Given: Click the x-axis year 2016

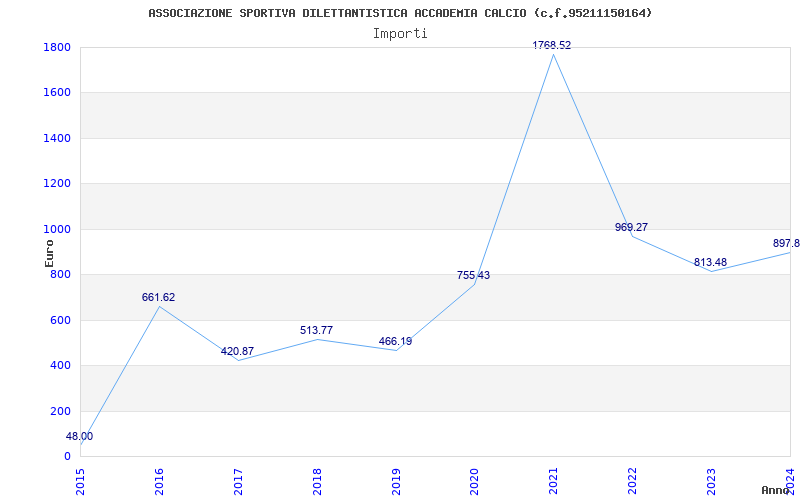Looking at the screenshot, I should tap(160, 481).
